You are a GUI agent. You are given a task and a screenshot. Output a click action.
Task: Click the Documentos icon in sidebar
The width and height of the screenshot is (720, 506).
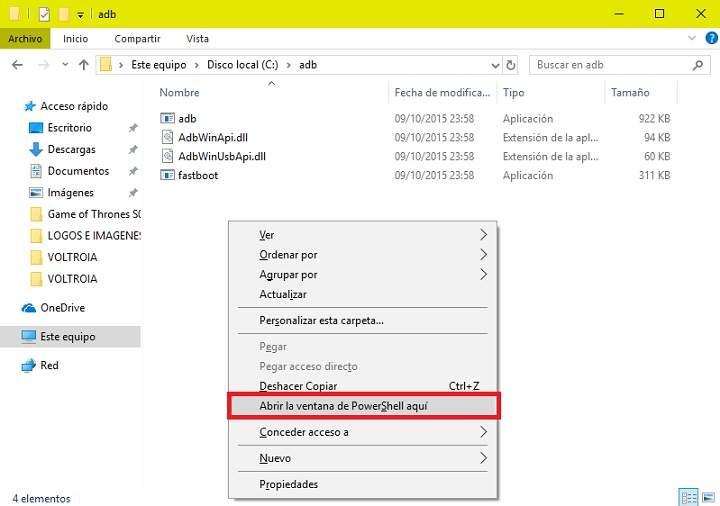(x=36, y=171)
